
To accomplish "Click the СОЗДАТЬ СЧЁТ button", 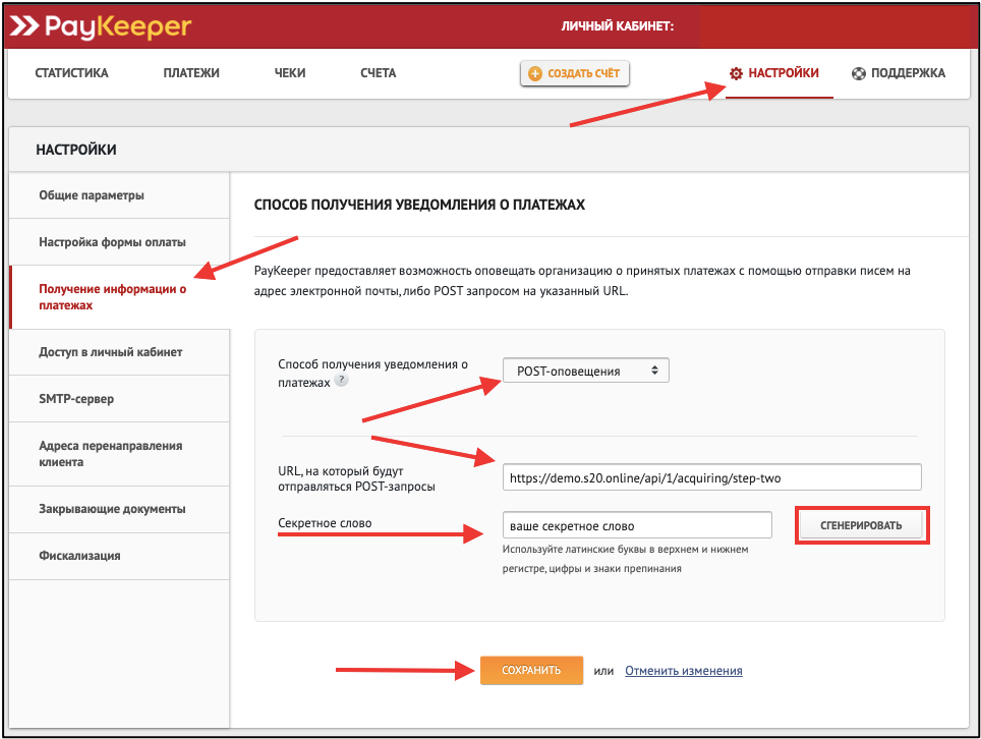I will [x=574, y=73].
